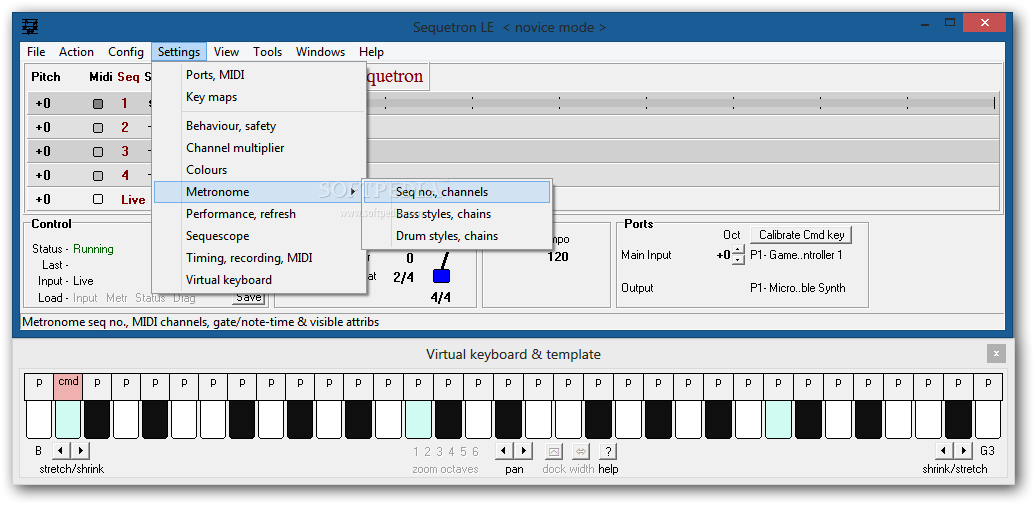Select Channel multiplier entry
This screenshot has height=505, width=1035.
[x=260, y=148]
